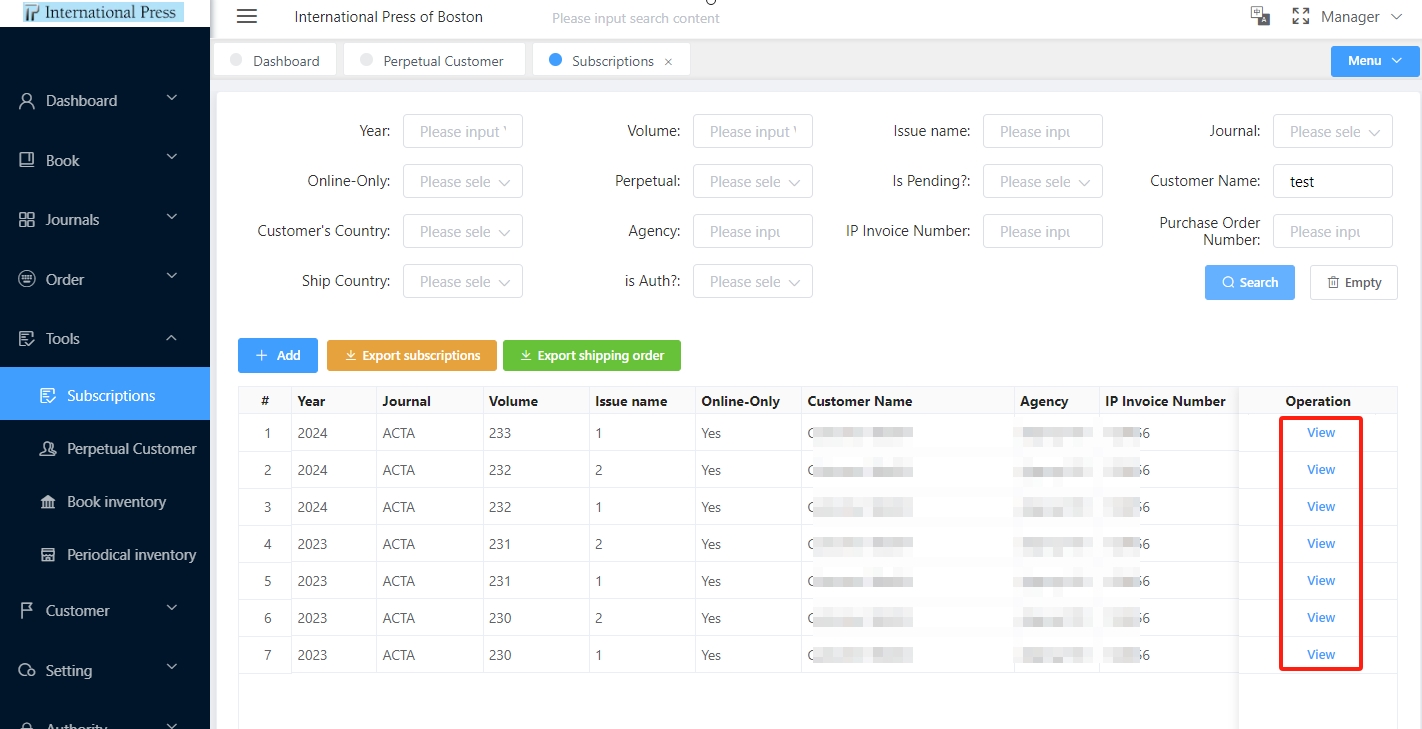1422x729 pixels.
Task: Expand the Order sidebar menu
Action: point(172,276)
